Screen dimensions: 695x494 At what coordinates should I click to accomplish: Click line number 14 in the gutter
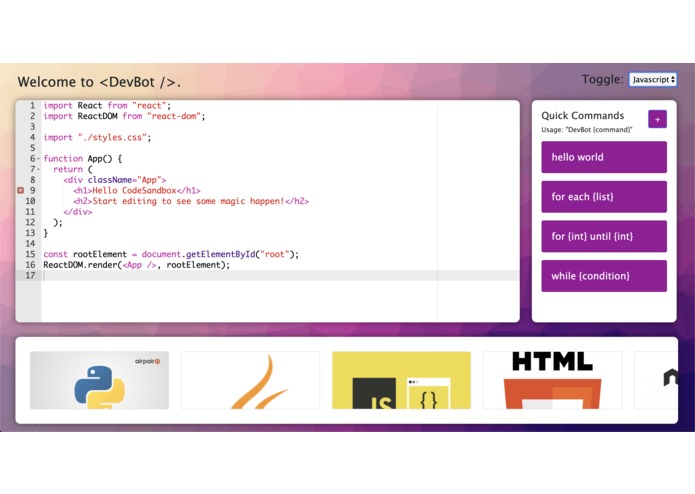point(30,244)
